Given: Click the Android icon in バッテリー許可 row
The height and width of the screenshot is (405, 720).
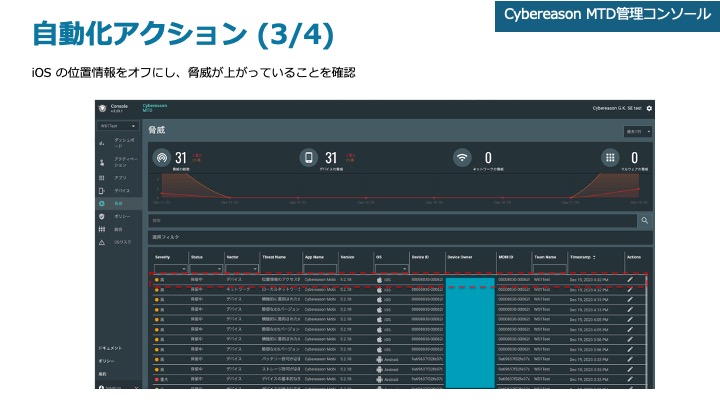Looking at the screenshot, I should pyautogui.click(x=379, y=359).
